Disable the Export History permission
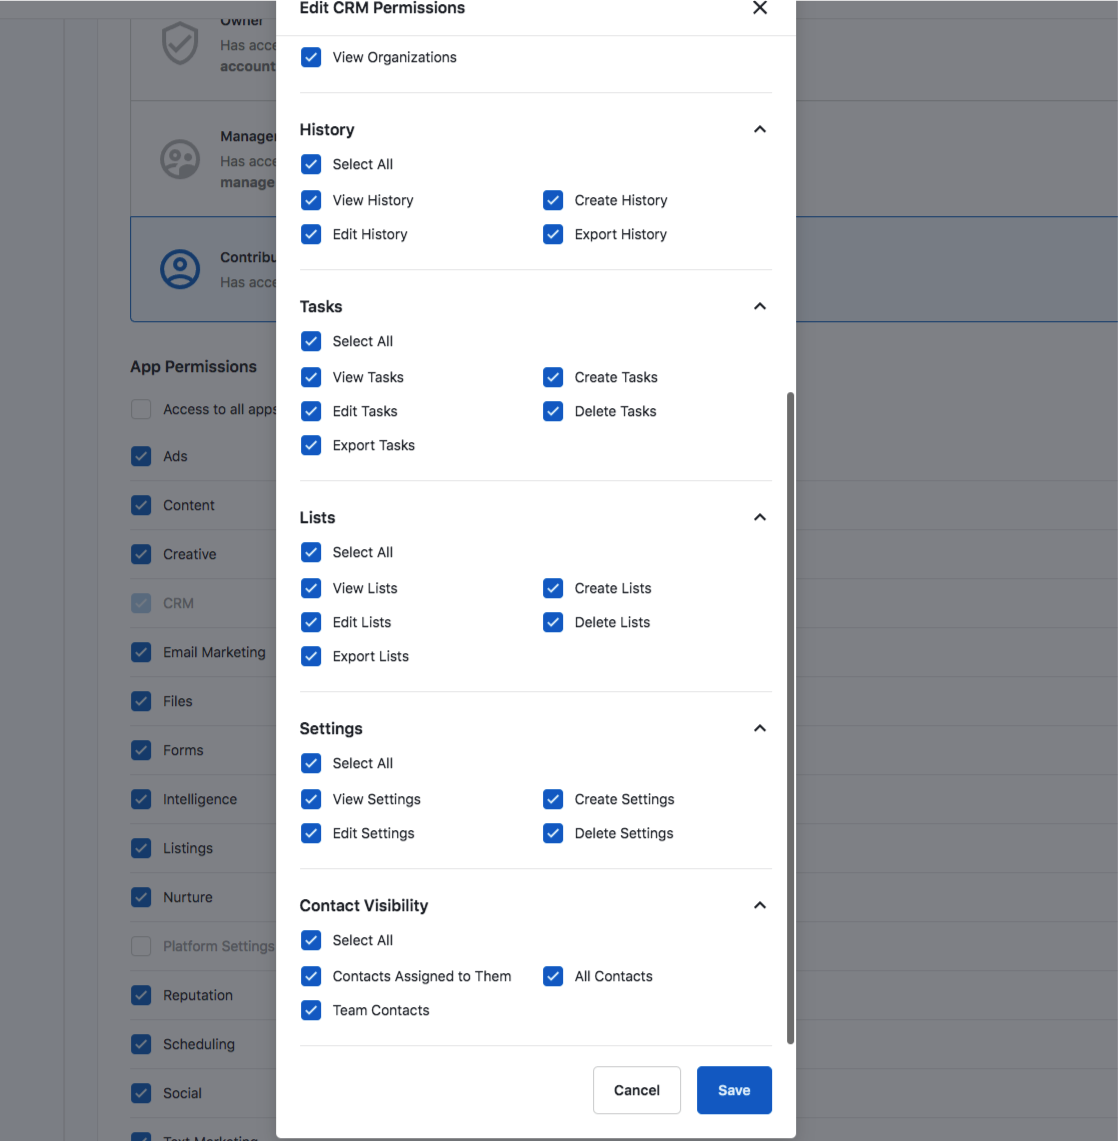 (553, 234)
